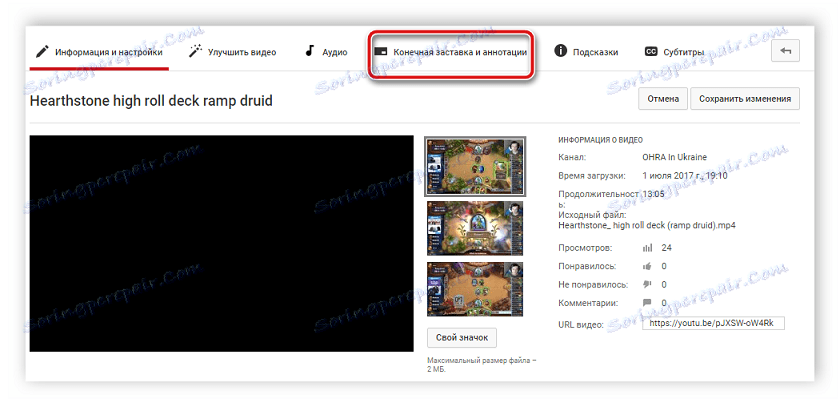Click the black video player preview
Image resolution: width=840 pixels, height=407 pixels.
[x=221, y=244]
